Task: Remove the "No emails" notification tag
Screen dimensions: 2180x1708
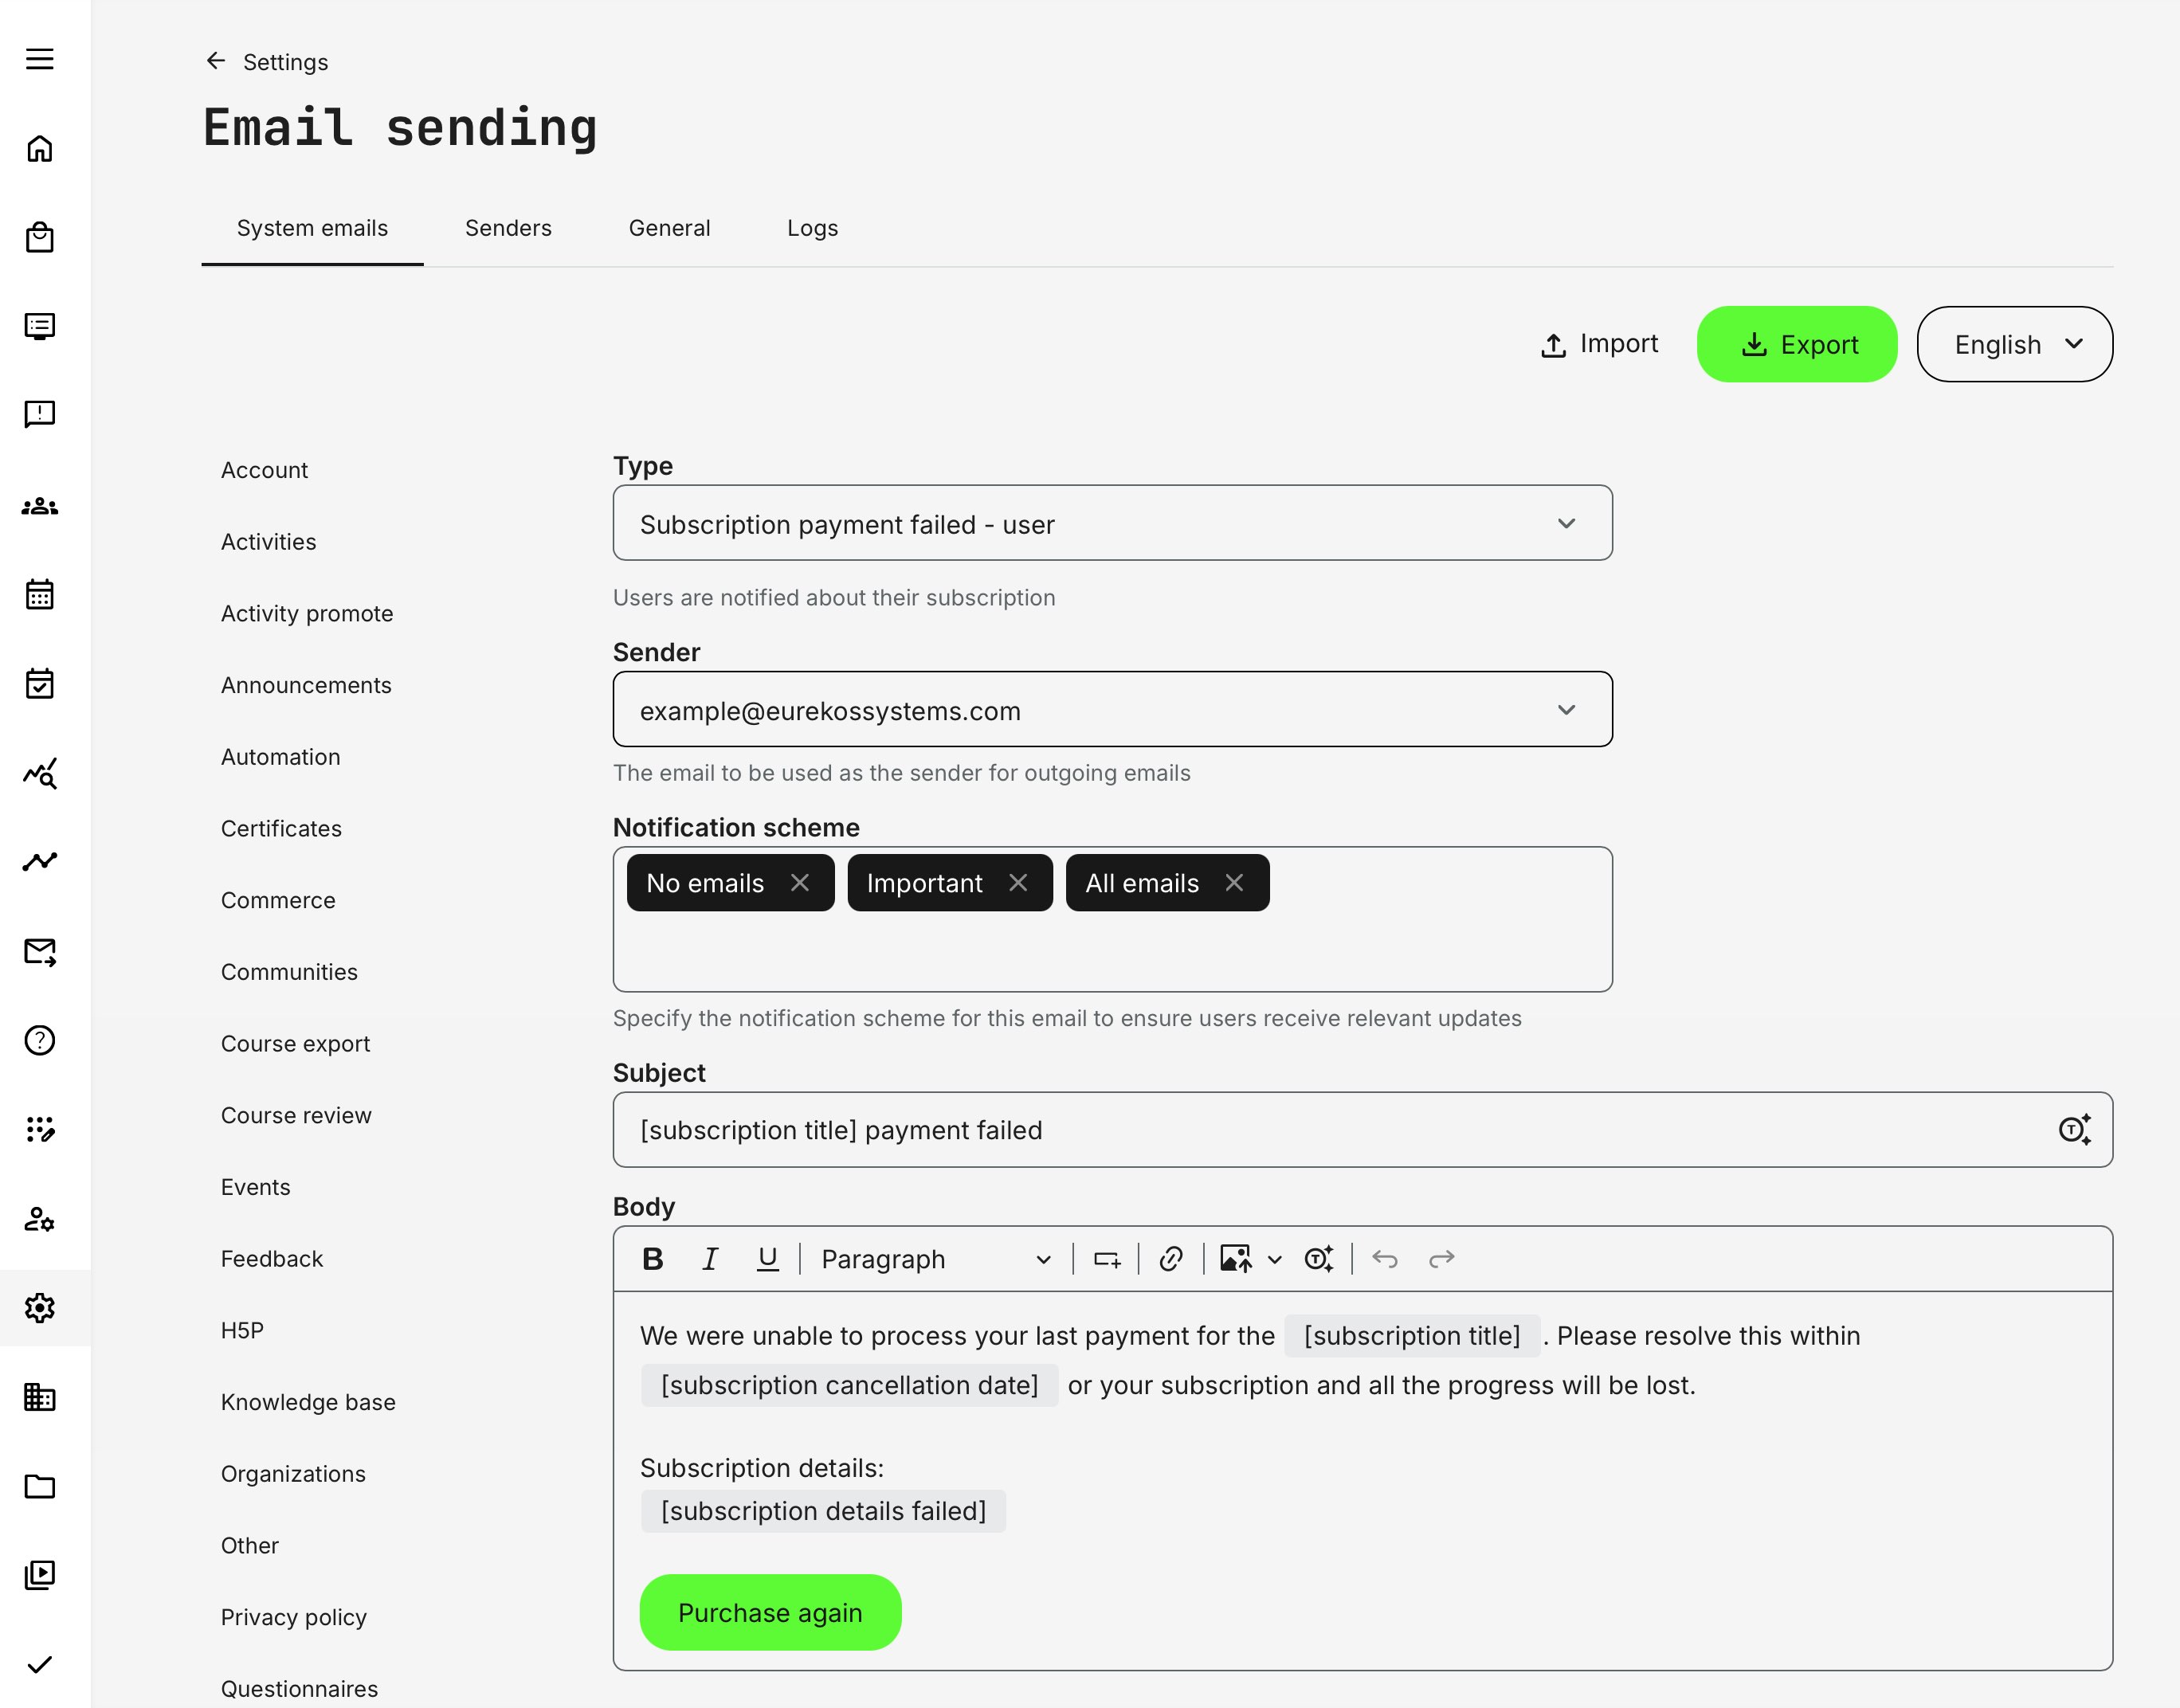Action: point(800,883)
